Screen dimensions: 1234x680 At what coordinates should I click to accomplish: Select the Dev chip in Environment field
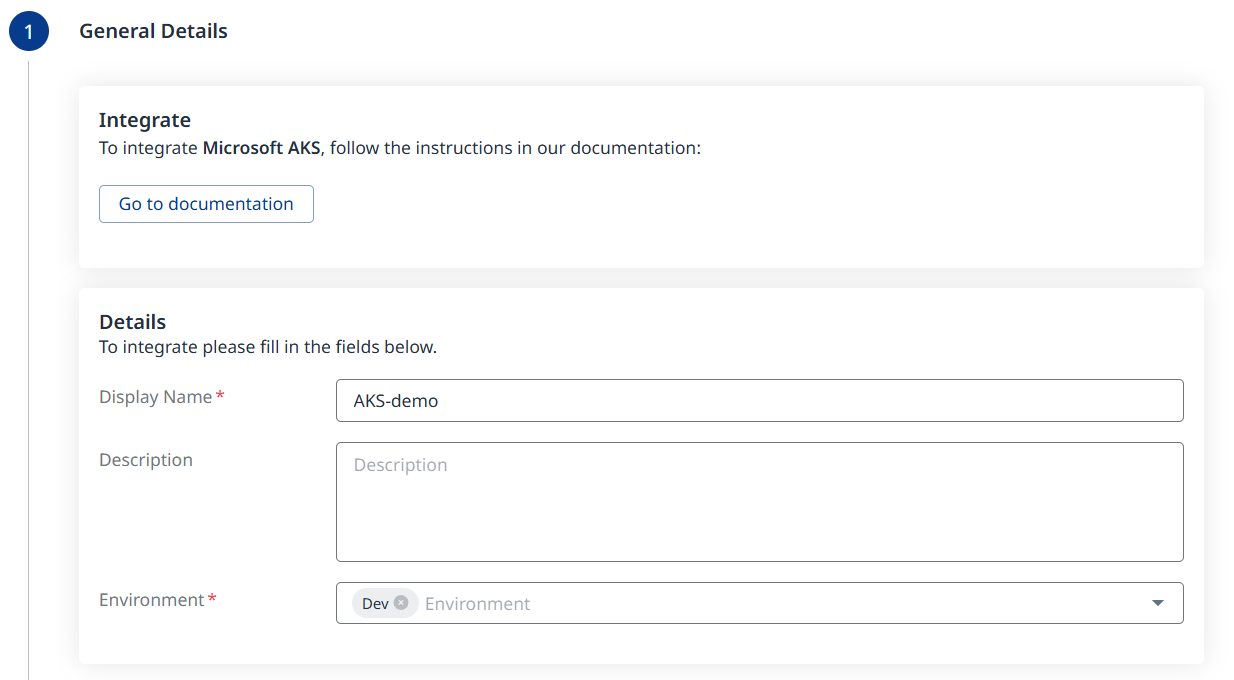[x=375, y=604]
